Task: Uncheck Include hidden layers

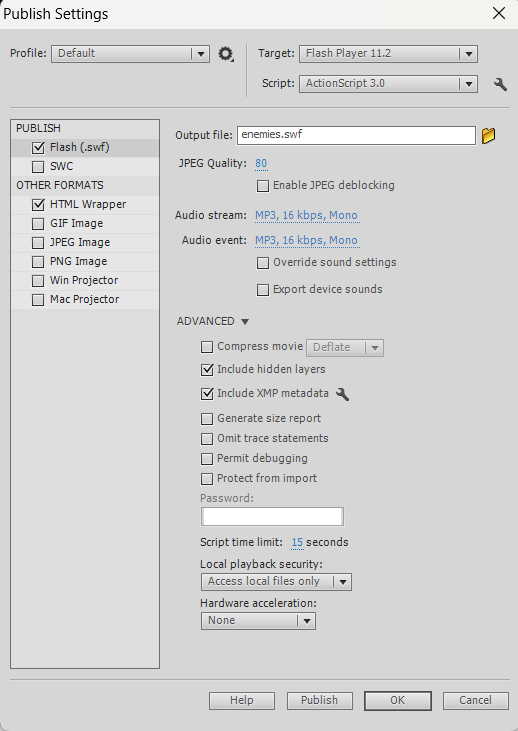Action: click(207, 370)
